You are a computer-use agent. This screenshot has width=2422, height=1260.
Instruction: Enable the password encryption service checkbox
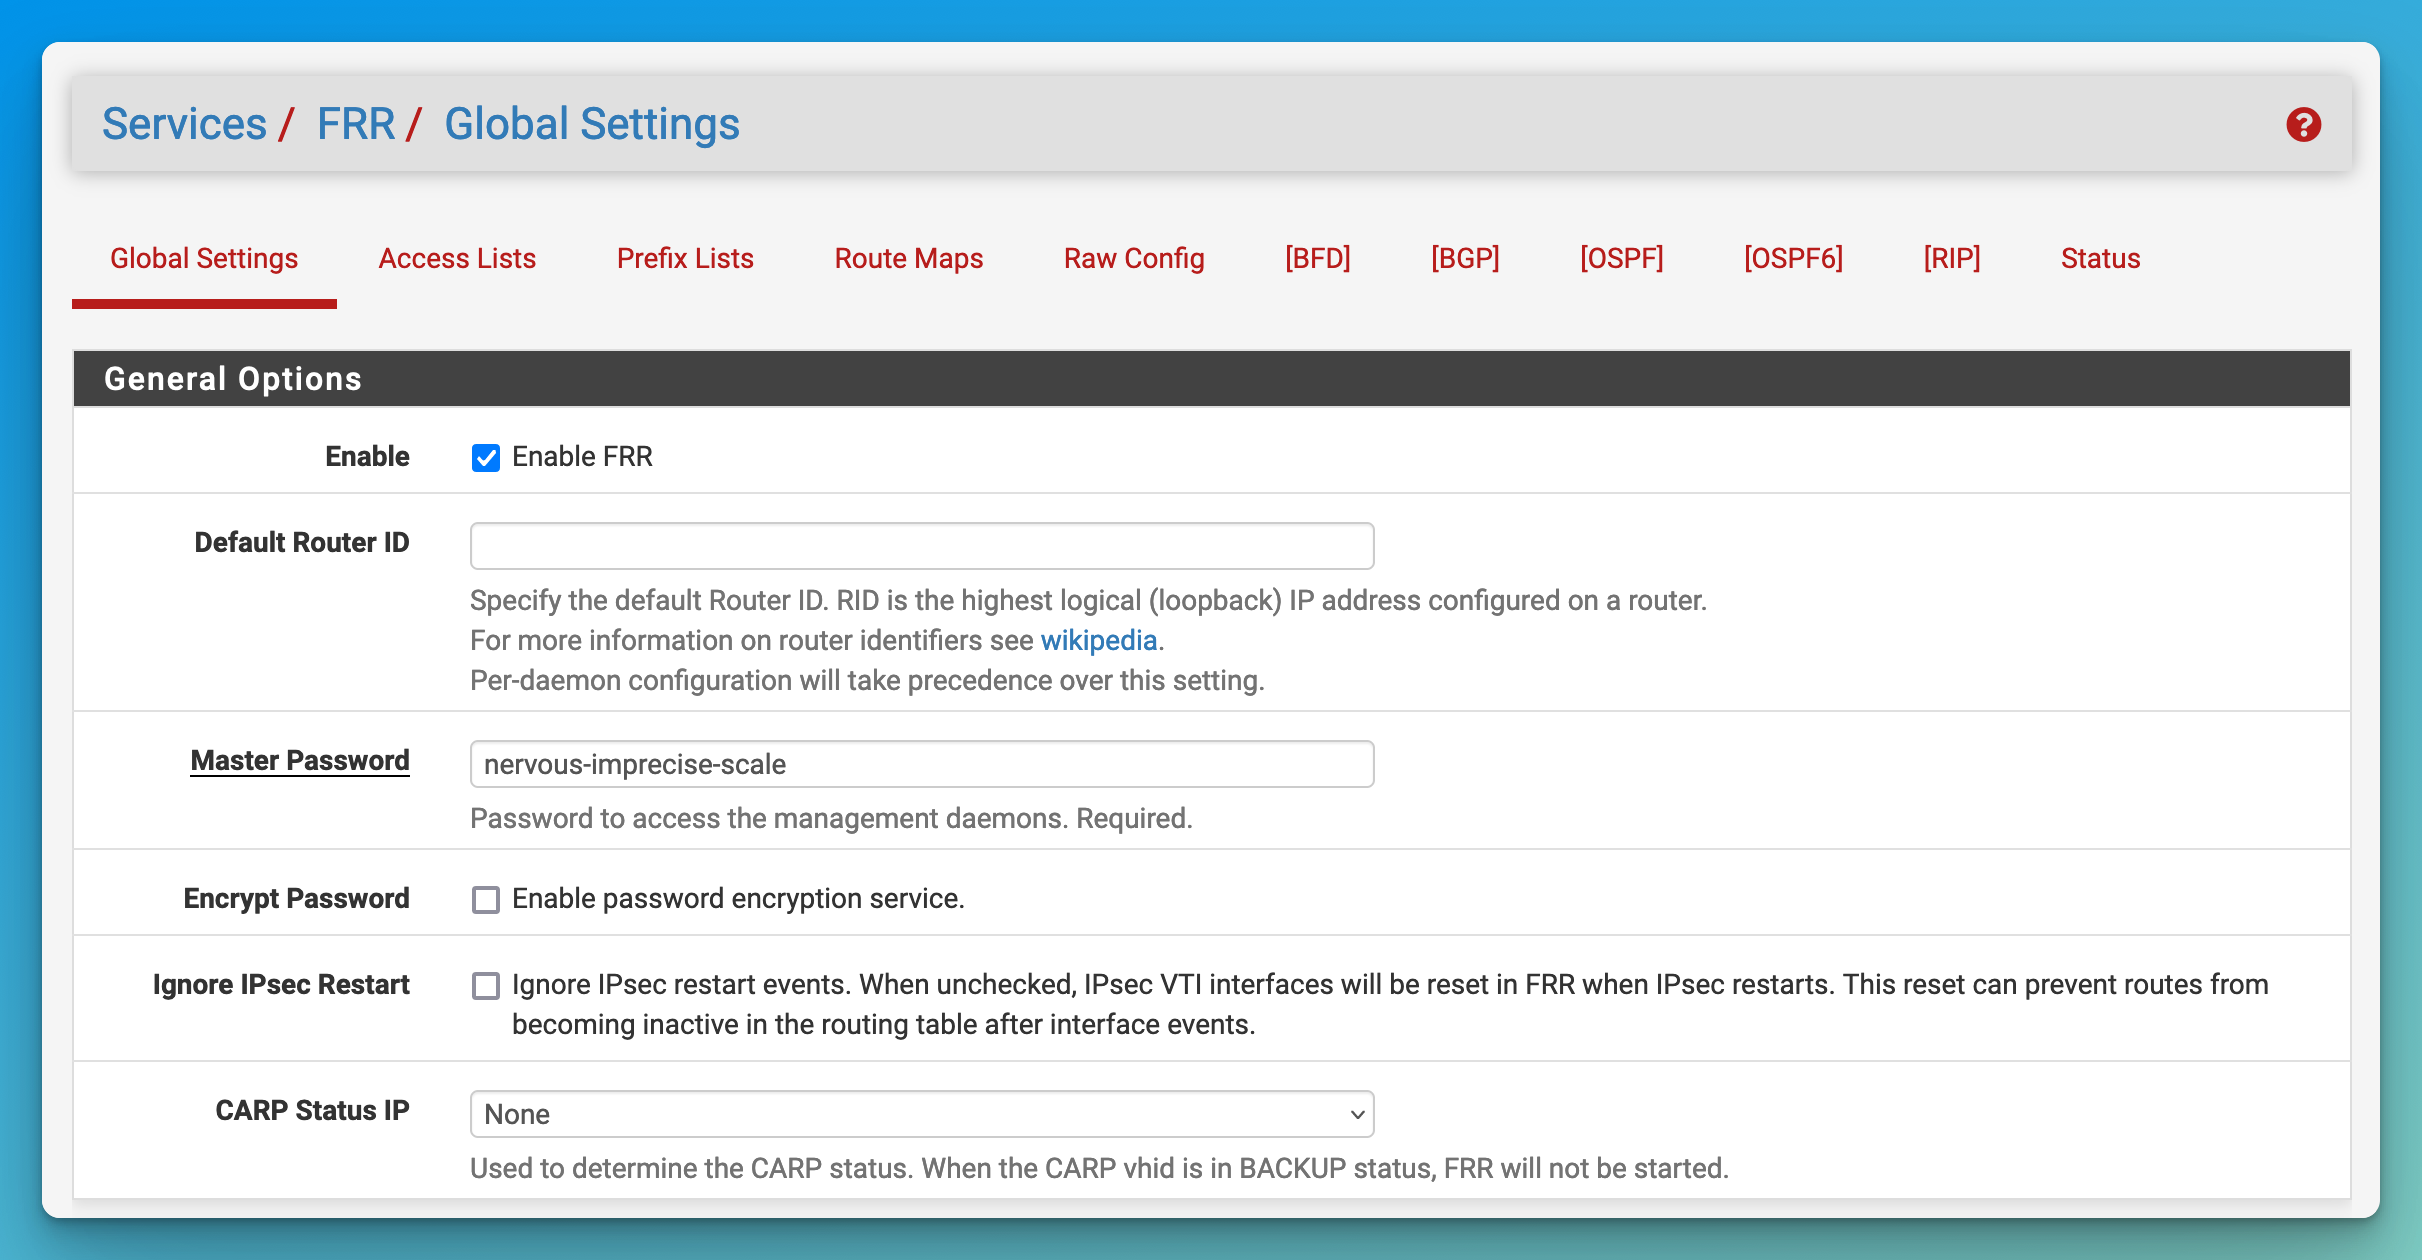tap(486, 900)
